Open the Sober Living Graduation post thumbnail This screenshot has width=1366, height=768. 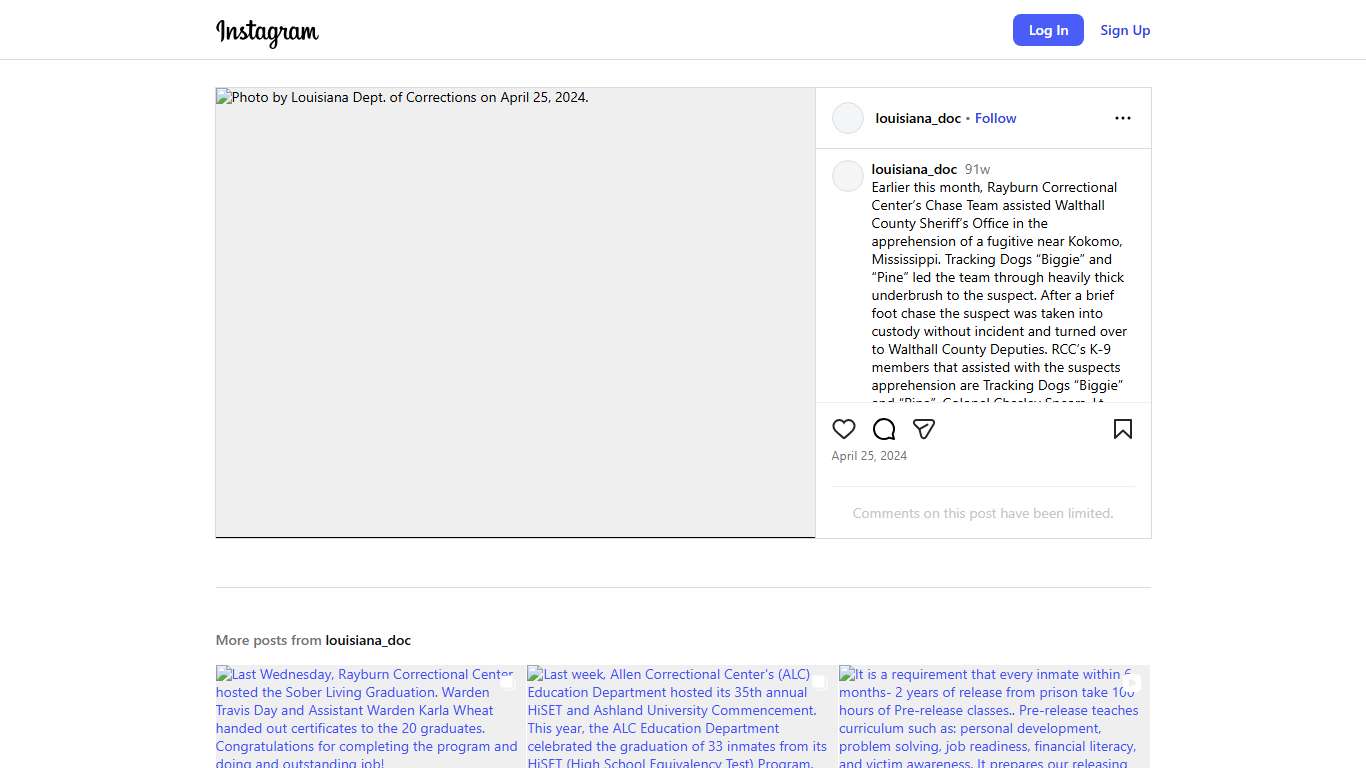coord(367,717)
